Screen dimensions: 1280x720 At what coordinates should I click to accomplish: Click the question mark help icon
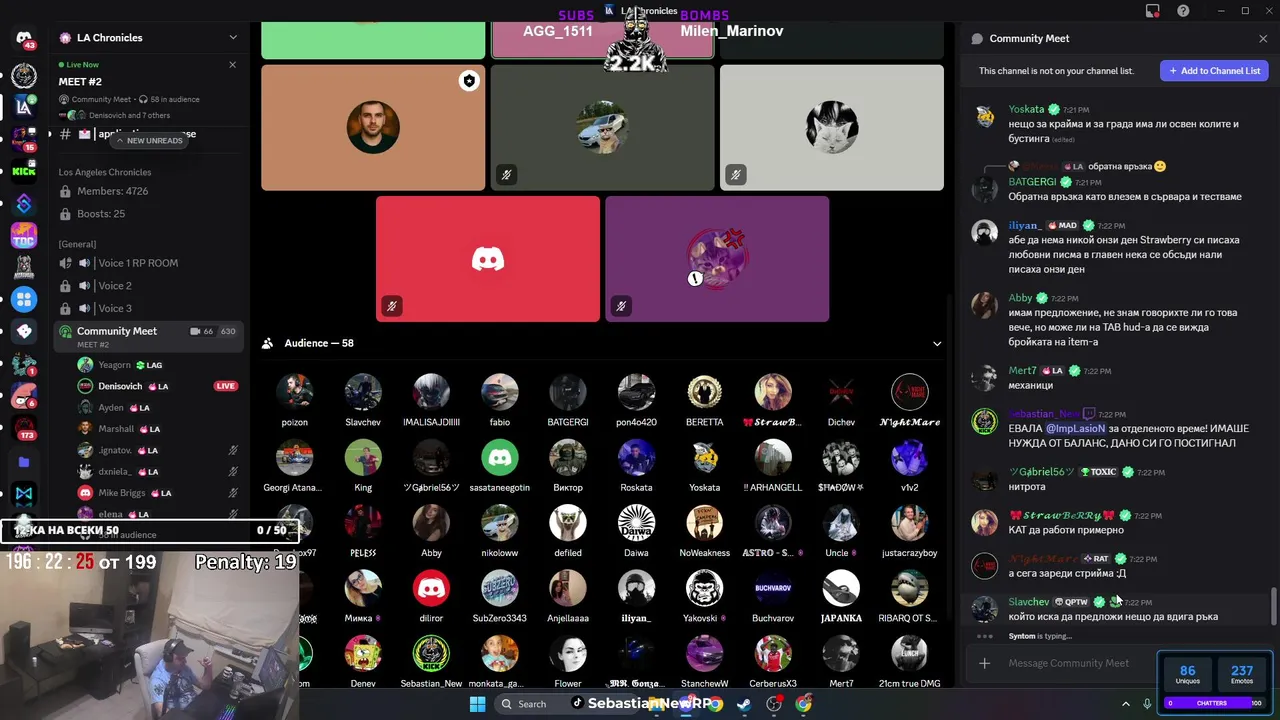click(1183, 11)
